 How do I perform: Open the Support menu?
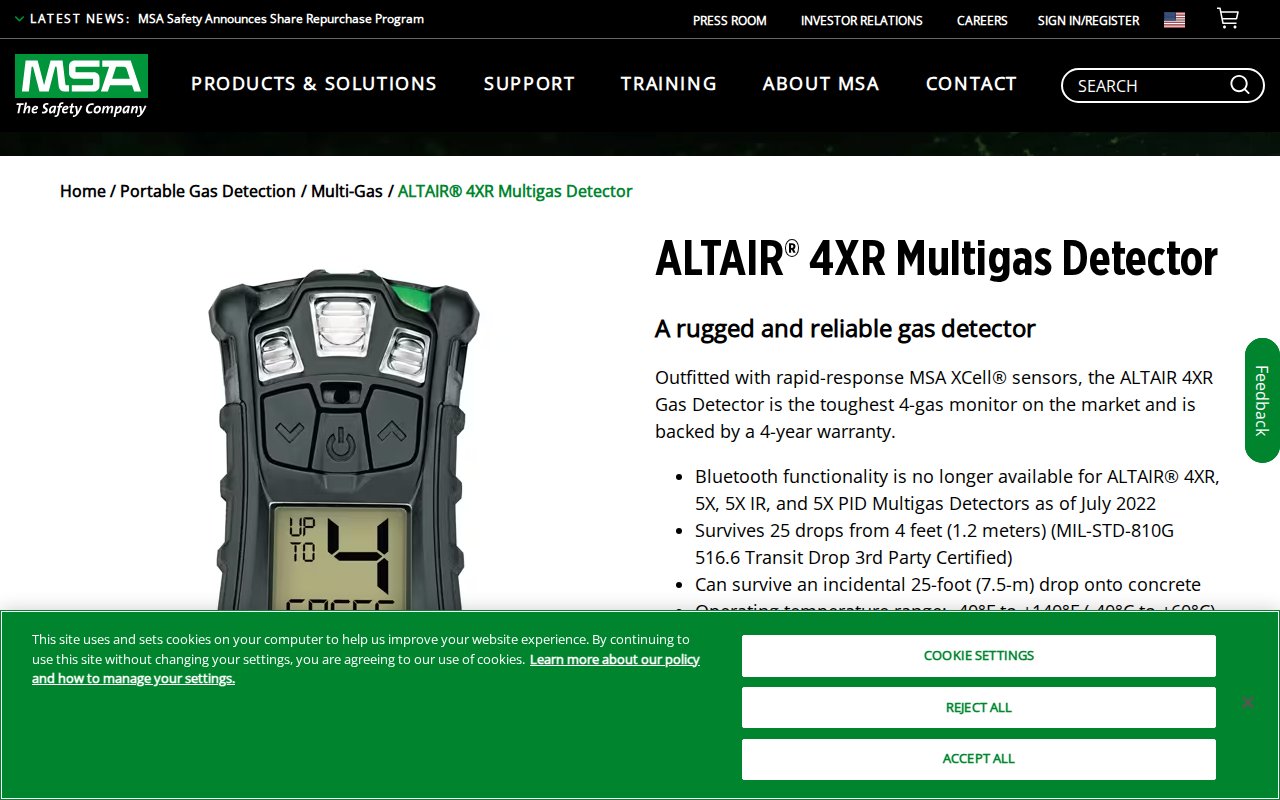tap(529, 84)
